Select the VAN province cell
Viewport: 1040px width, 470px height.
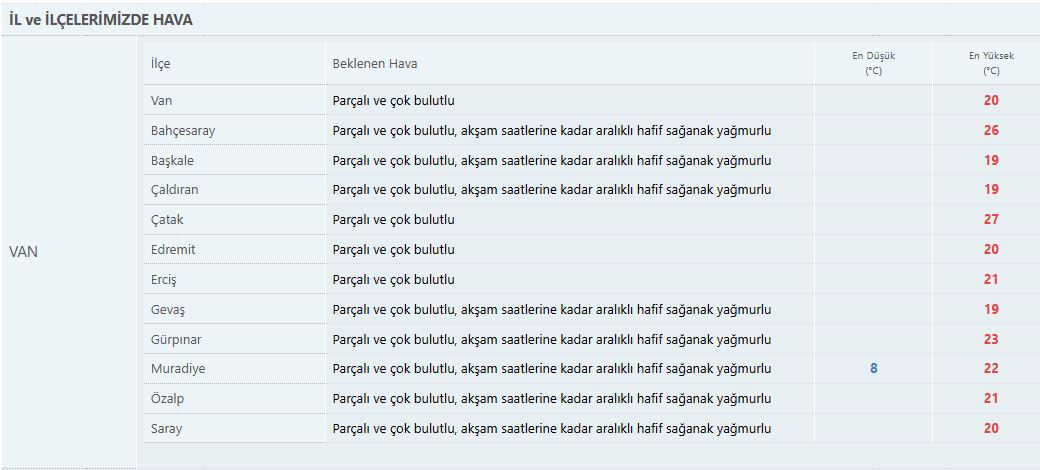point(24,252)
